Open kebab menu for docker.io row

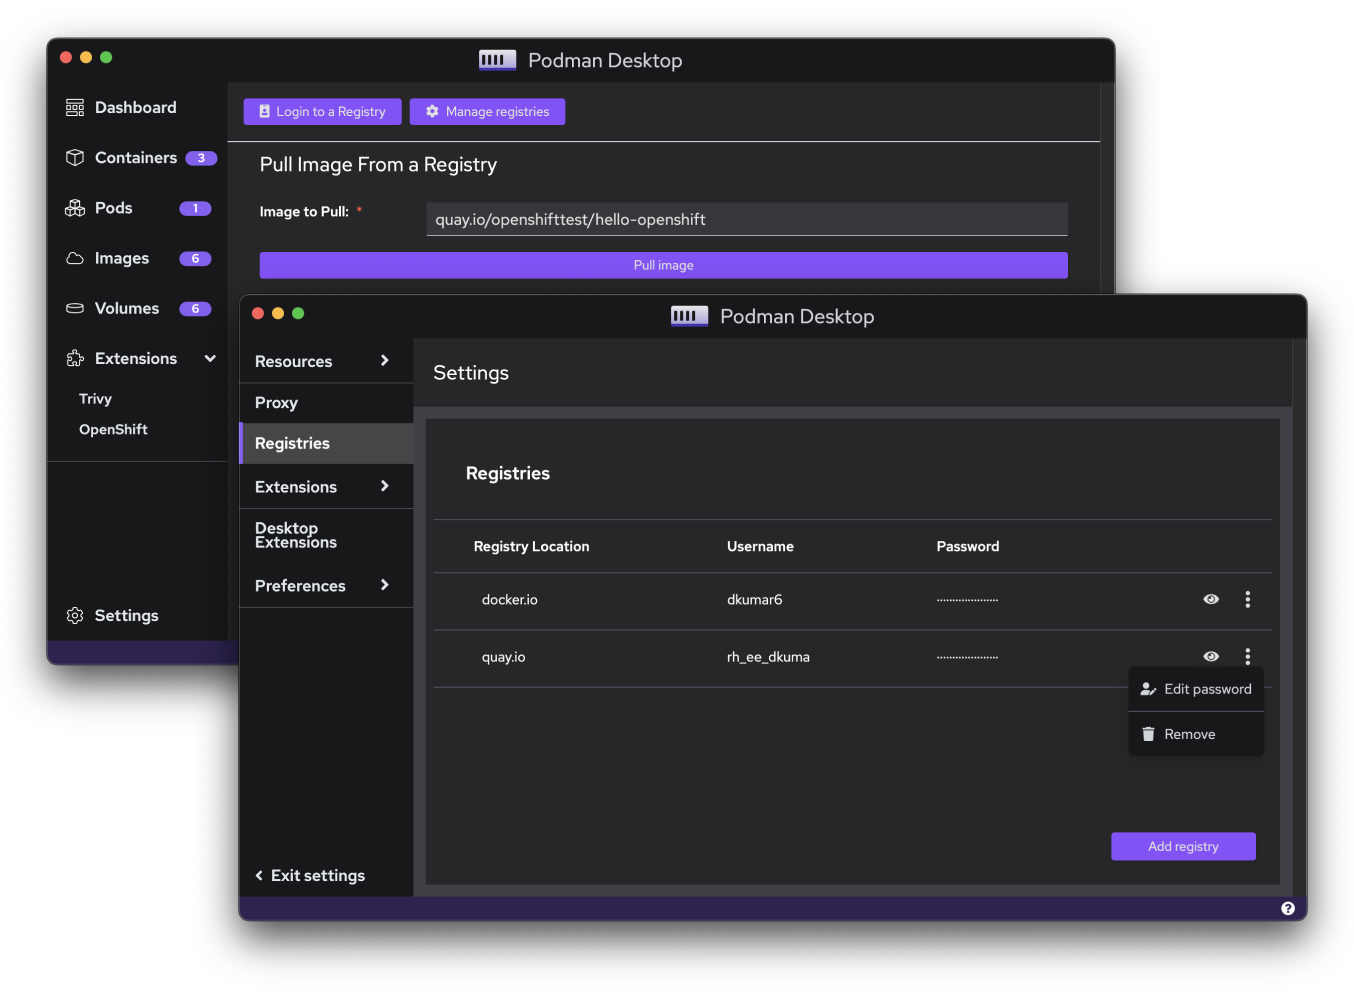click(x=1247, y=599)
